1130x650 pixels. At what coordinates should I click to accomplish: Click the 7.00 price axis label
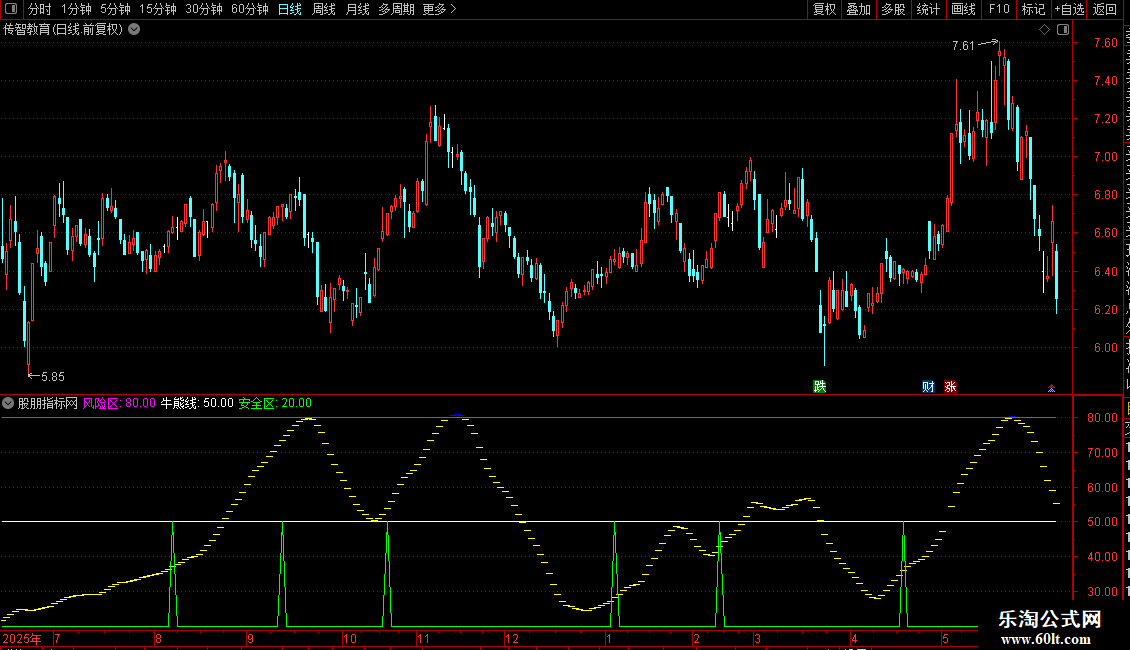(x=1105, y=156)
